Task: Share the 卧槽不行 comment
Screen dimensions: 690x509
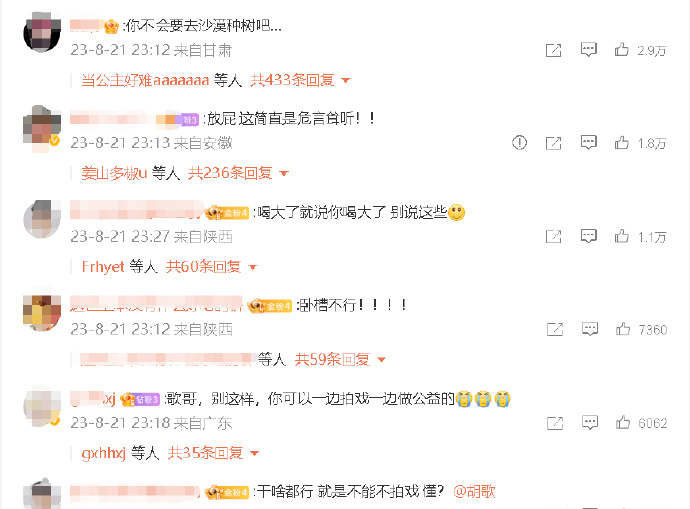Action: coord(554,329)
